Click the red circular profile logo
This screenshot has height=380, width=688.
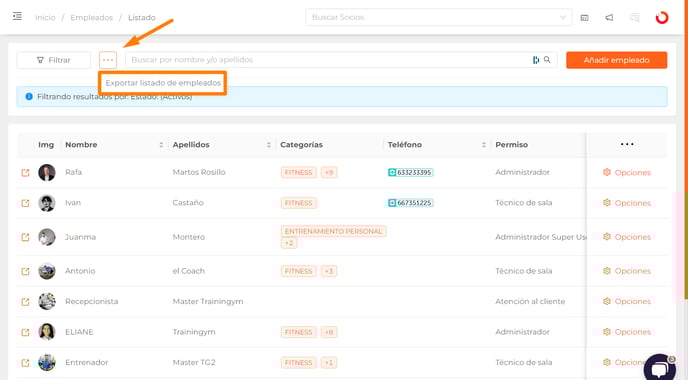pos(662,18)
